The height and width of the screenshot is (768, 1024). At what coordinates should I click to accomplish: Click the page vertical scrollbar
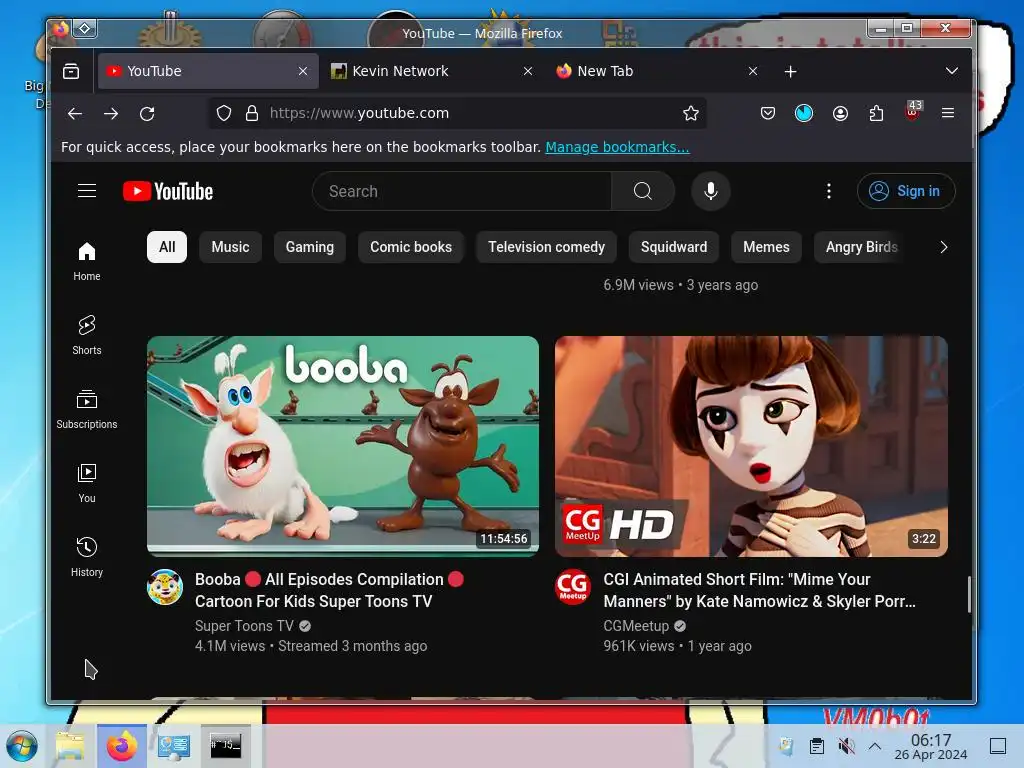969,594
